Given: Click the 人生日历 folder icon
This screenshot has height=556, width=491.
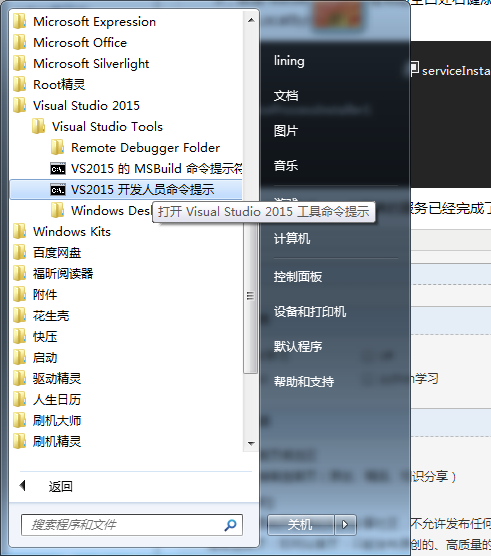Looking at the screenshot, I should [19, 400].
